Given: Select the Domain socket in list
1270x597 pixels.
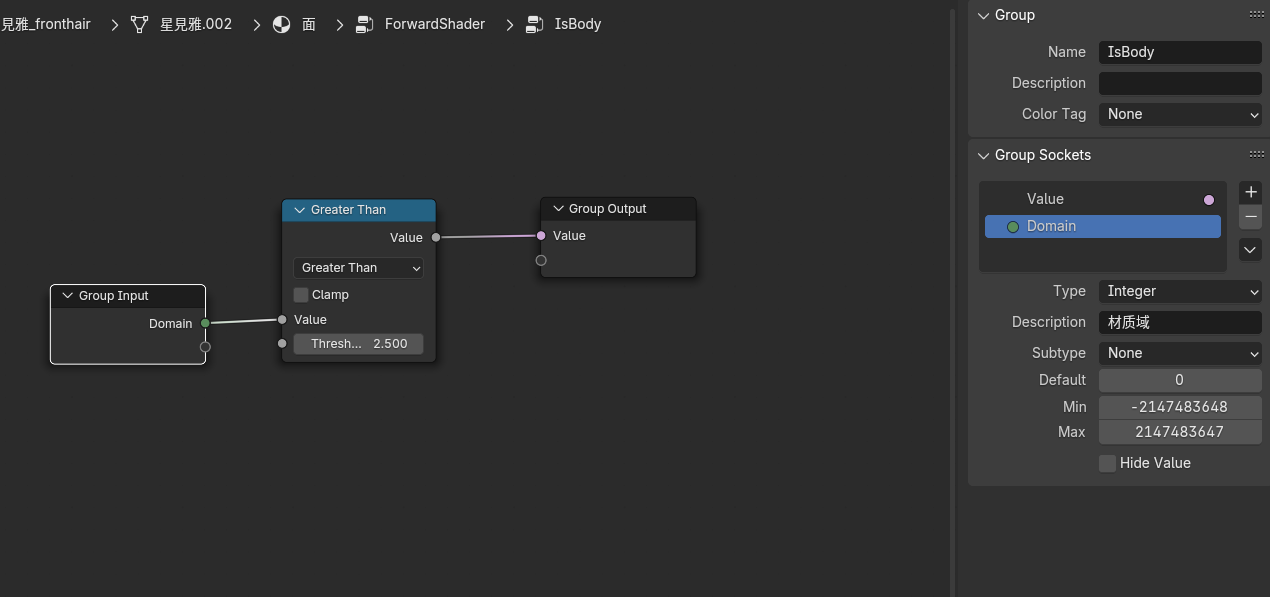Looking at the screenshot, I should tap(1102, 227).
